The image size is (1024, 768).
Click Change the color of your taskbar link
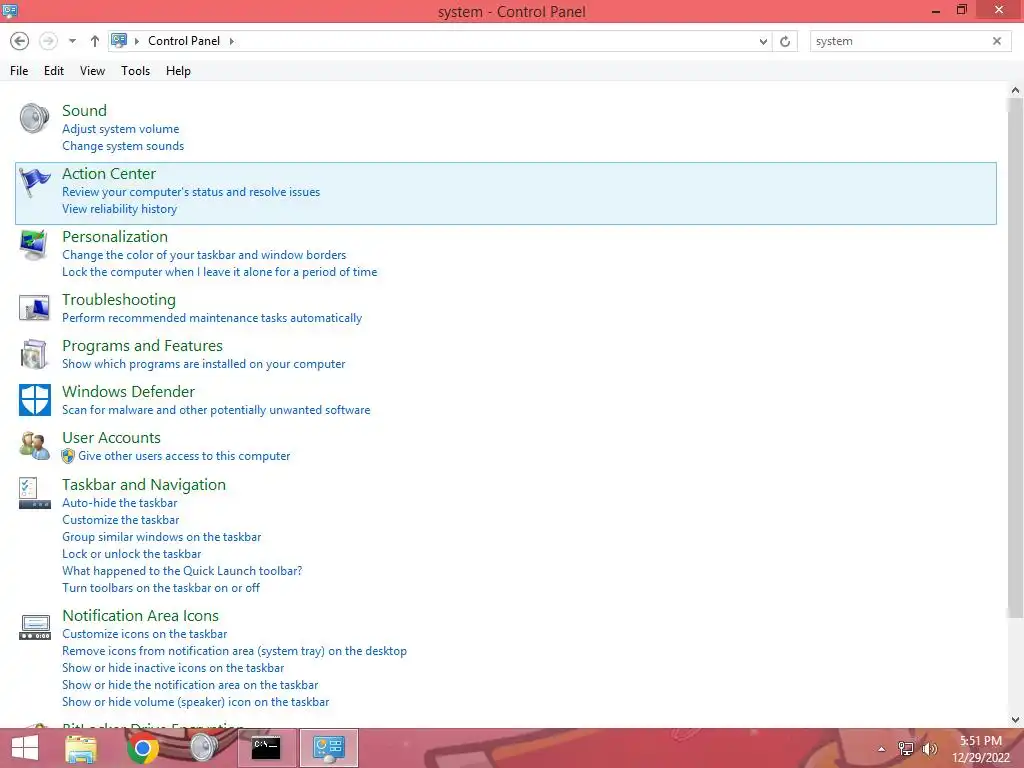coord(204,255)
